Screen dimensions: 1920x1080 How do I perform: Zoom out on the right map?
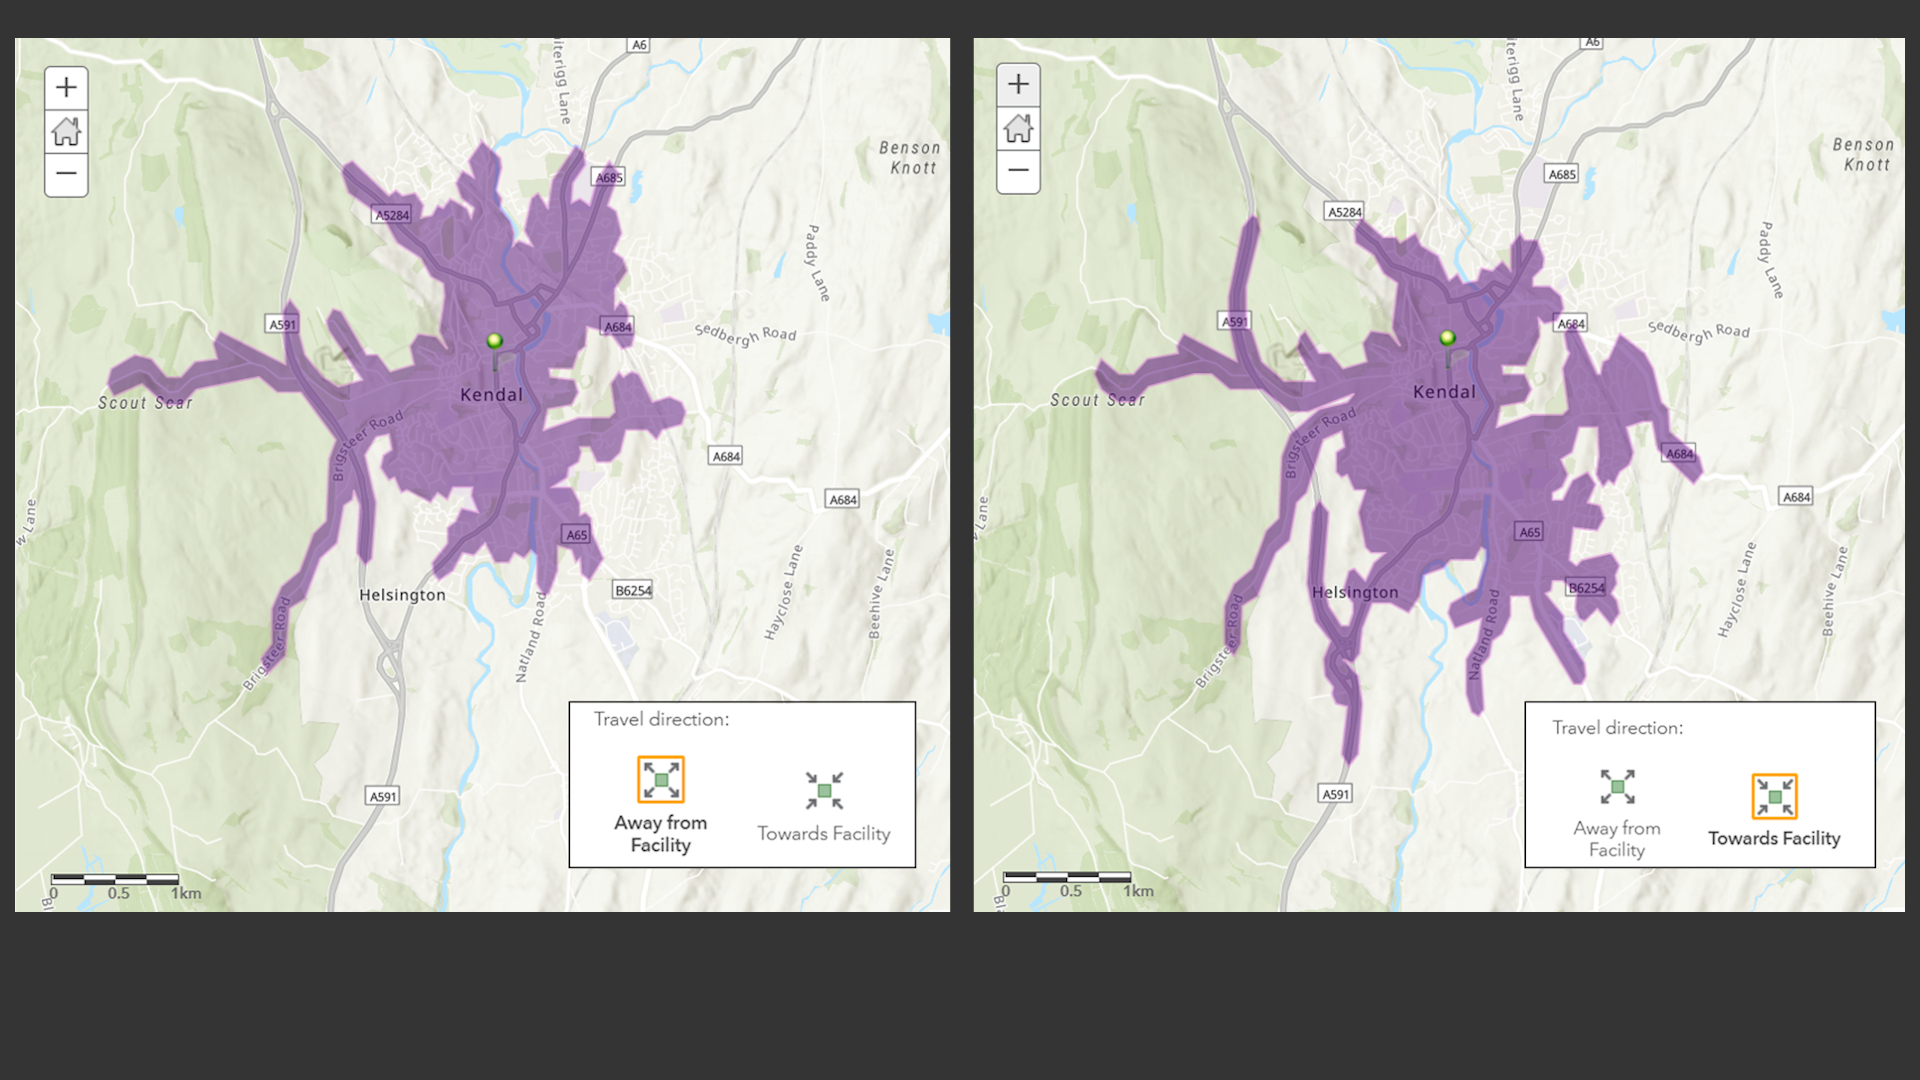tap(1018, 171)
